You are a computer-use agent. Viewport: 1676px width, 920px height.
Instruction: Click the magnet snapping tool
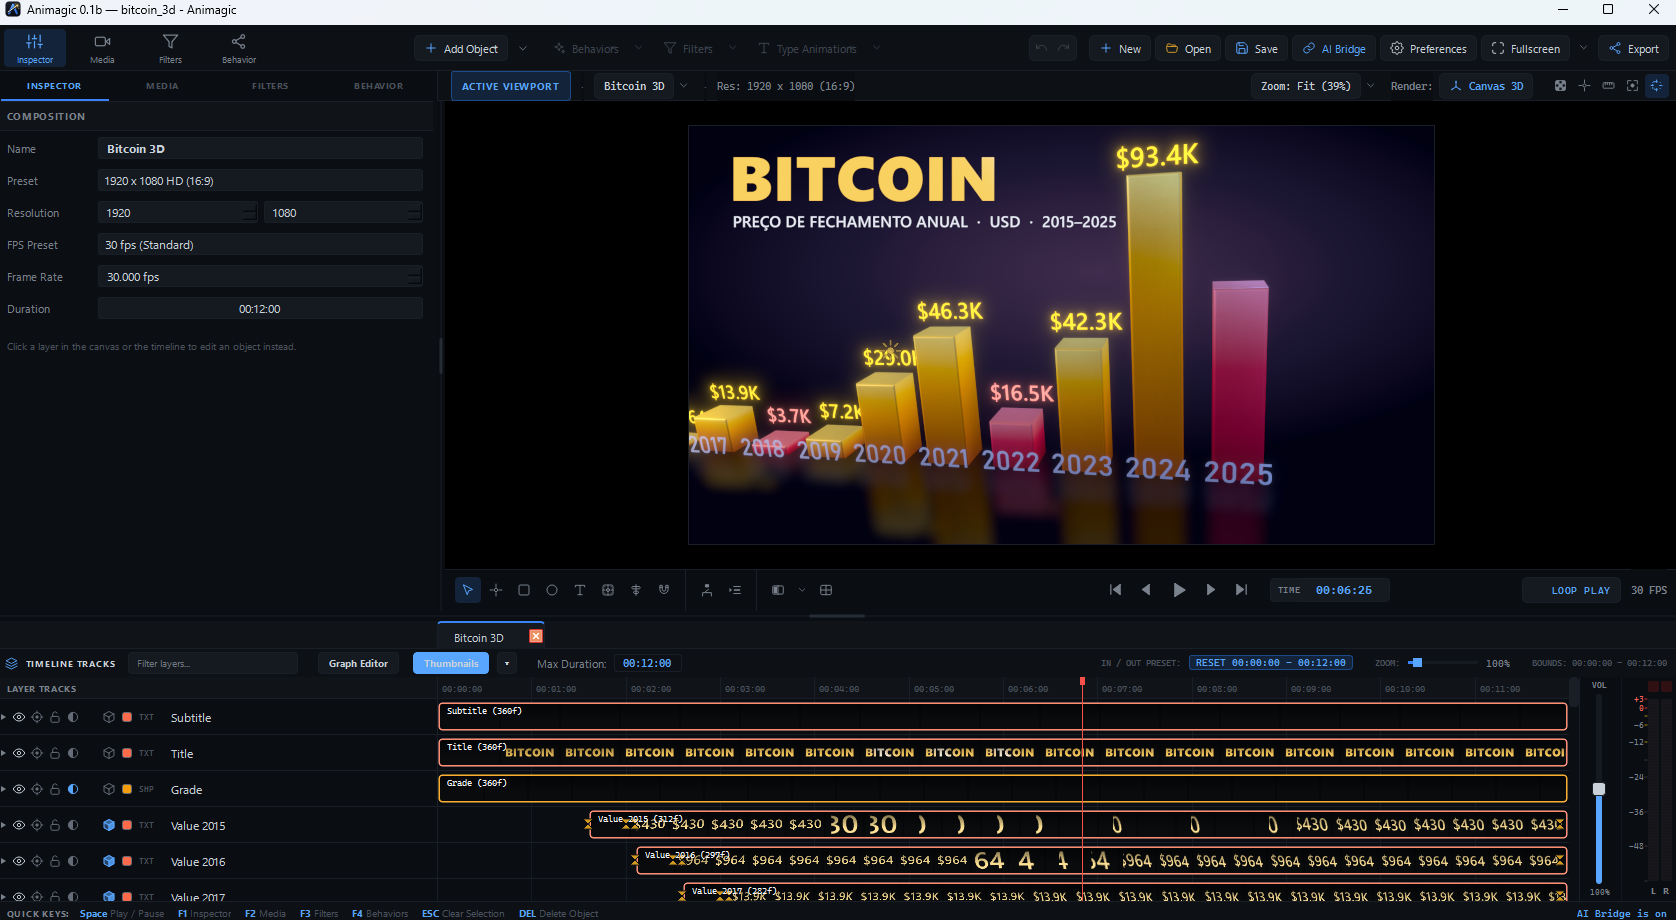pyautogui.click(x=664, y=590)
